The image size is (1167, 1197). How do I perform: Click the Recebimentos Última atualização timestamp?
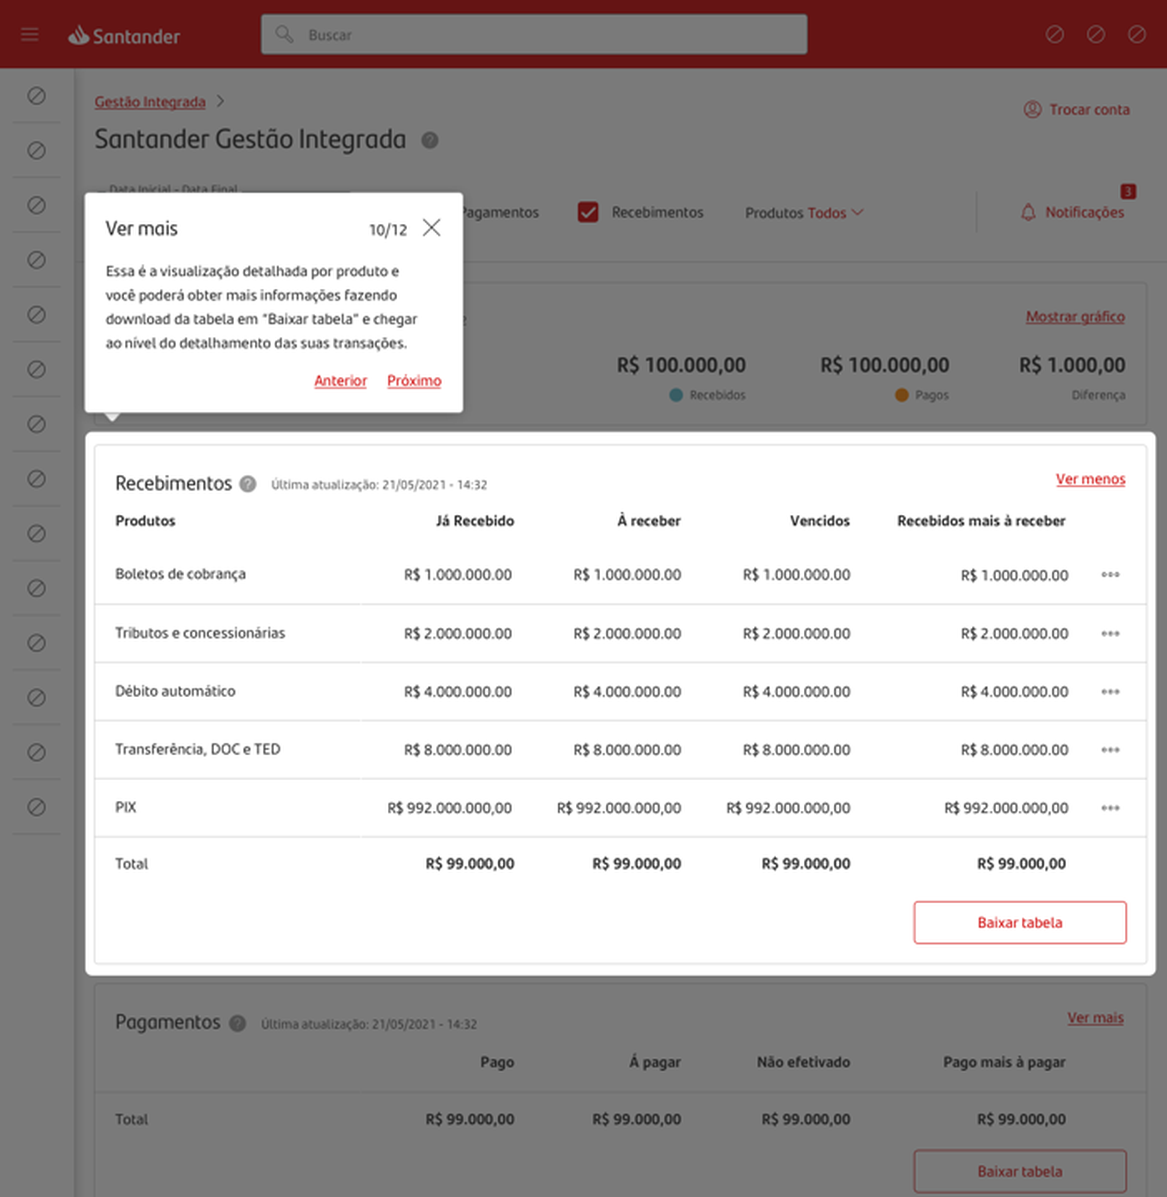pyautogui.click(x=379, y=485)
